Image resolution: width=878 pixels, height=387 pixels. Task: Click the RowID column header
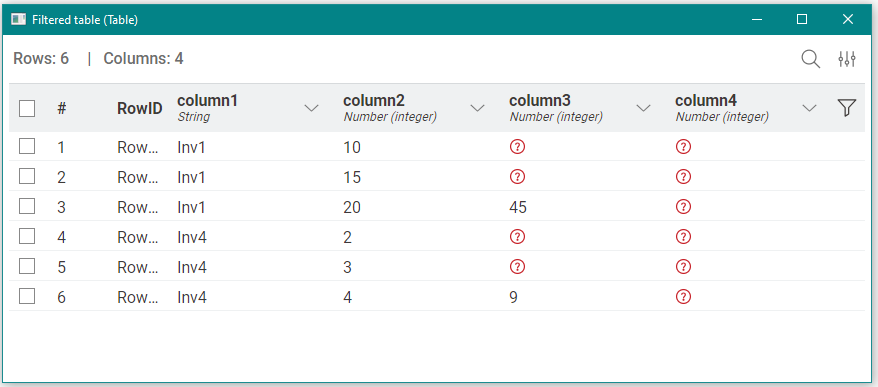139,109
